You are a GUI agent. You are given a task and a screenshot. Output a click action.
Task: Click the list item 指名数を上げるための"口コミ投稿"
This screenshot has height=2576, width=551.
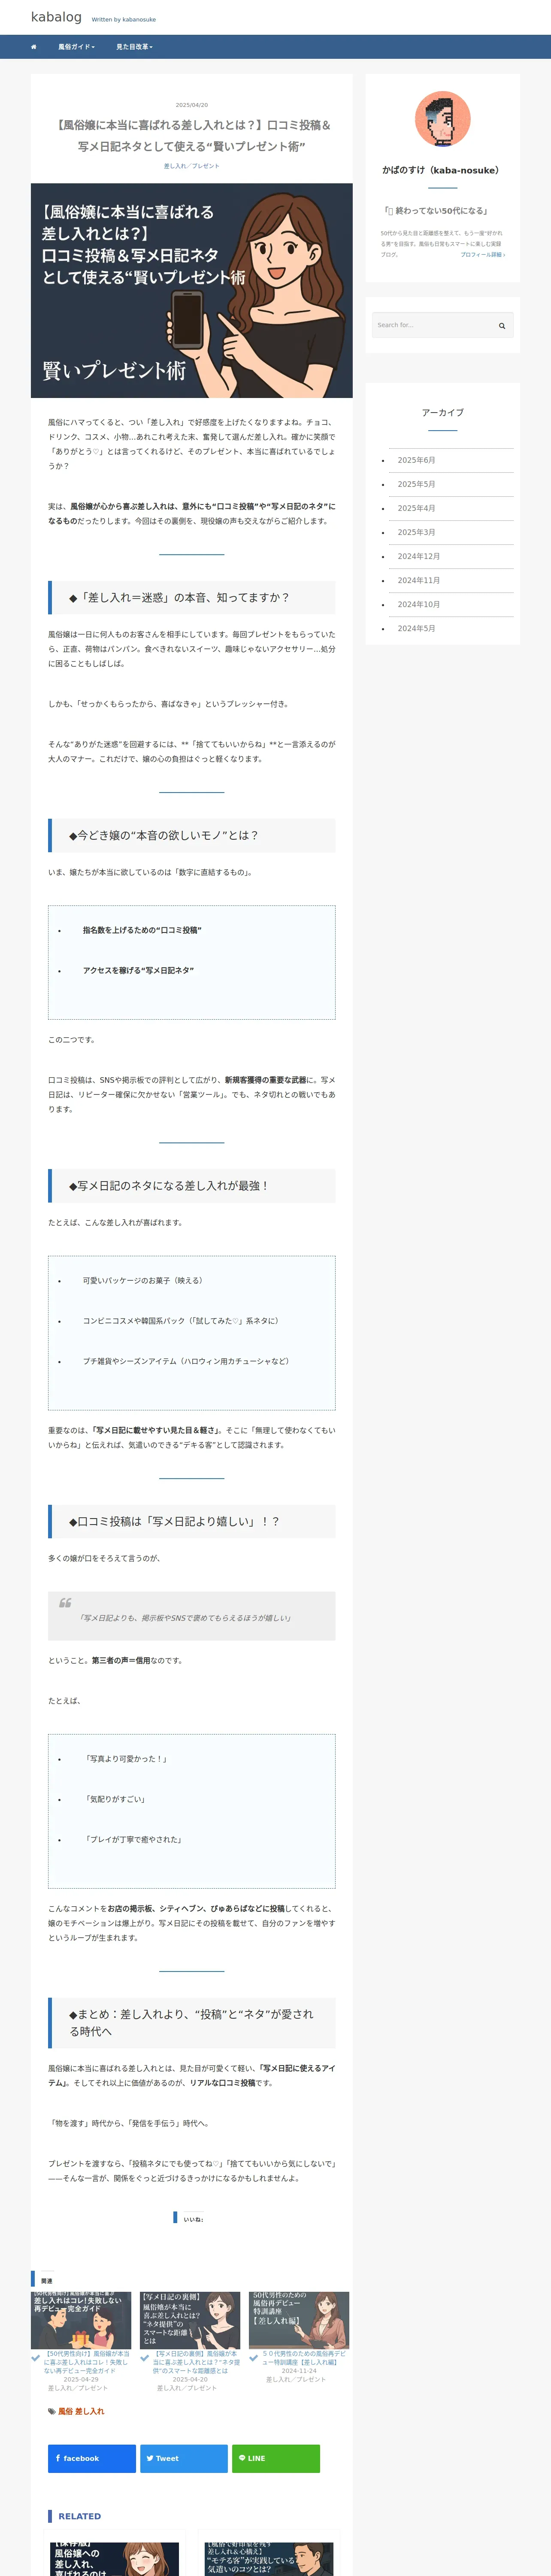tap(142, 930)
